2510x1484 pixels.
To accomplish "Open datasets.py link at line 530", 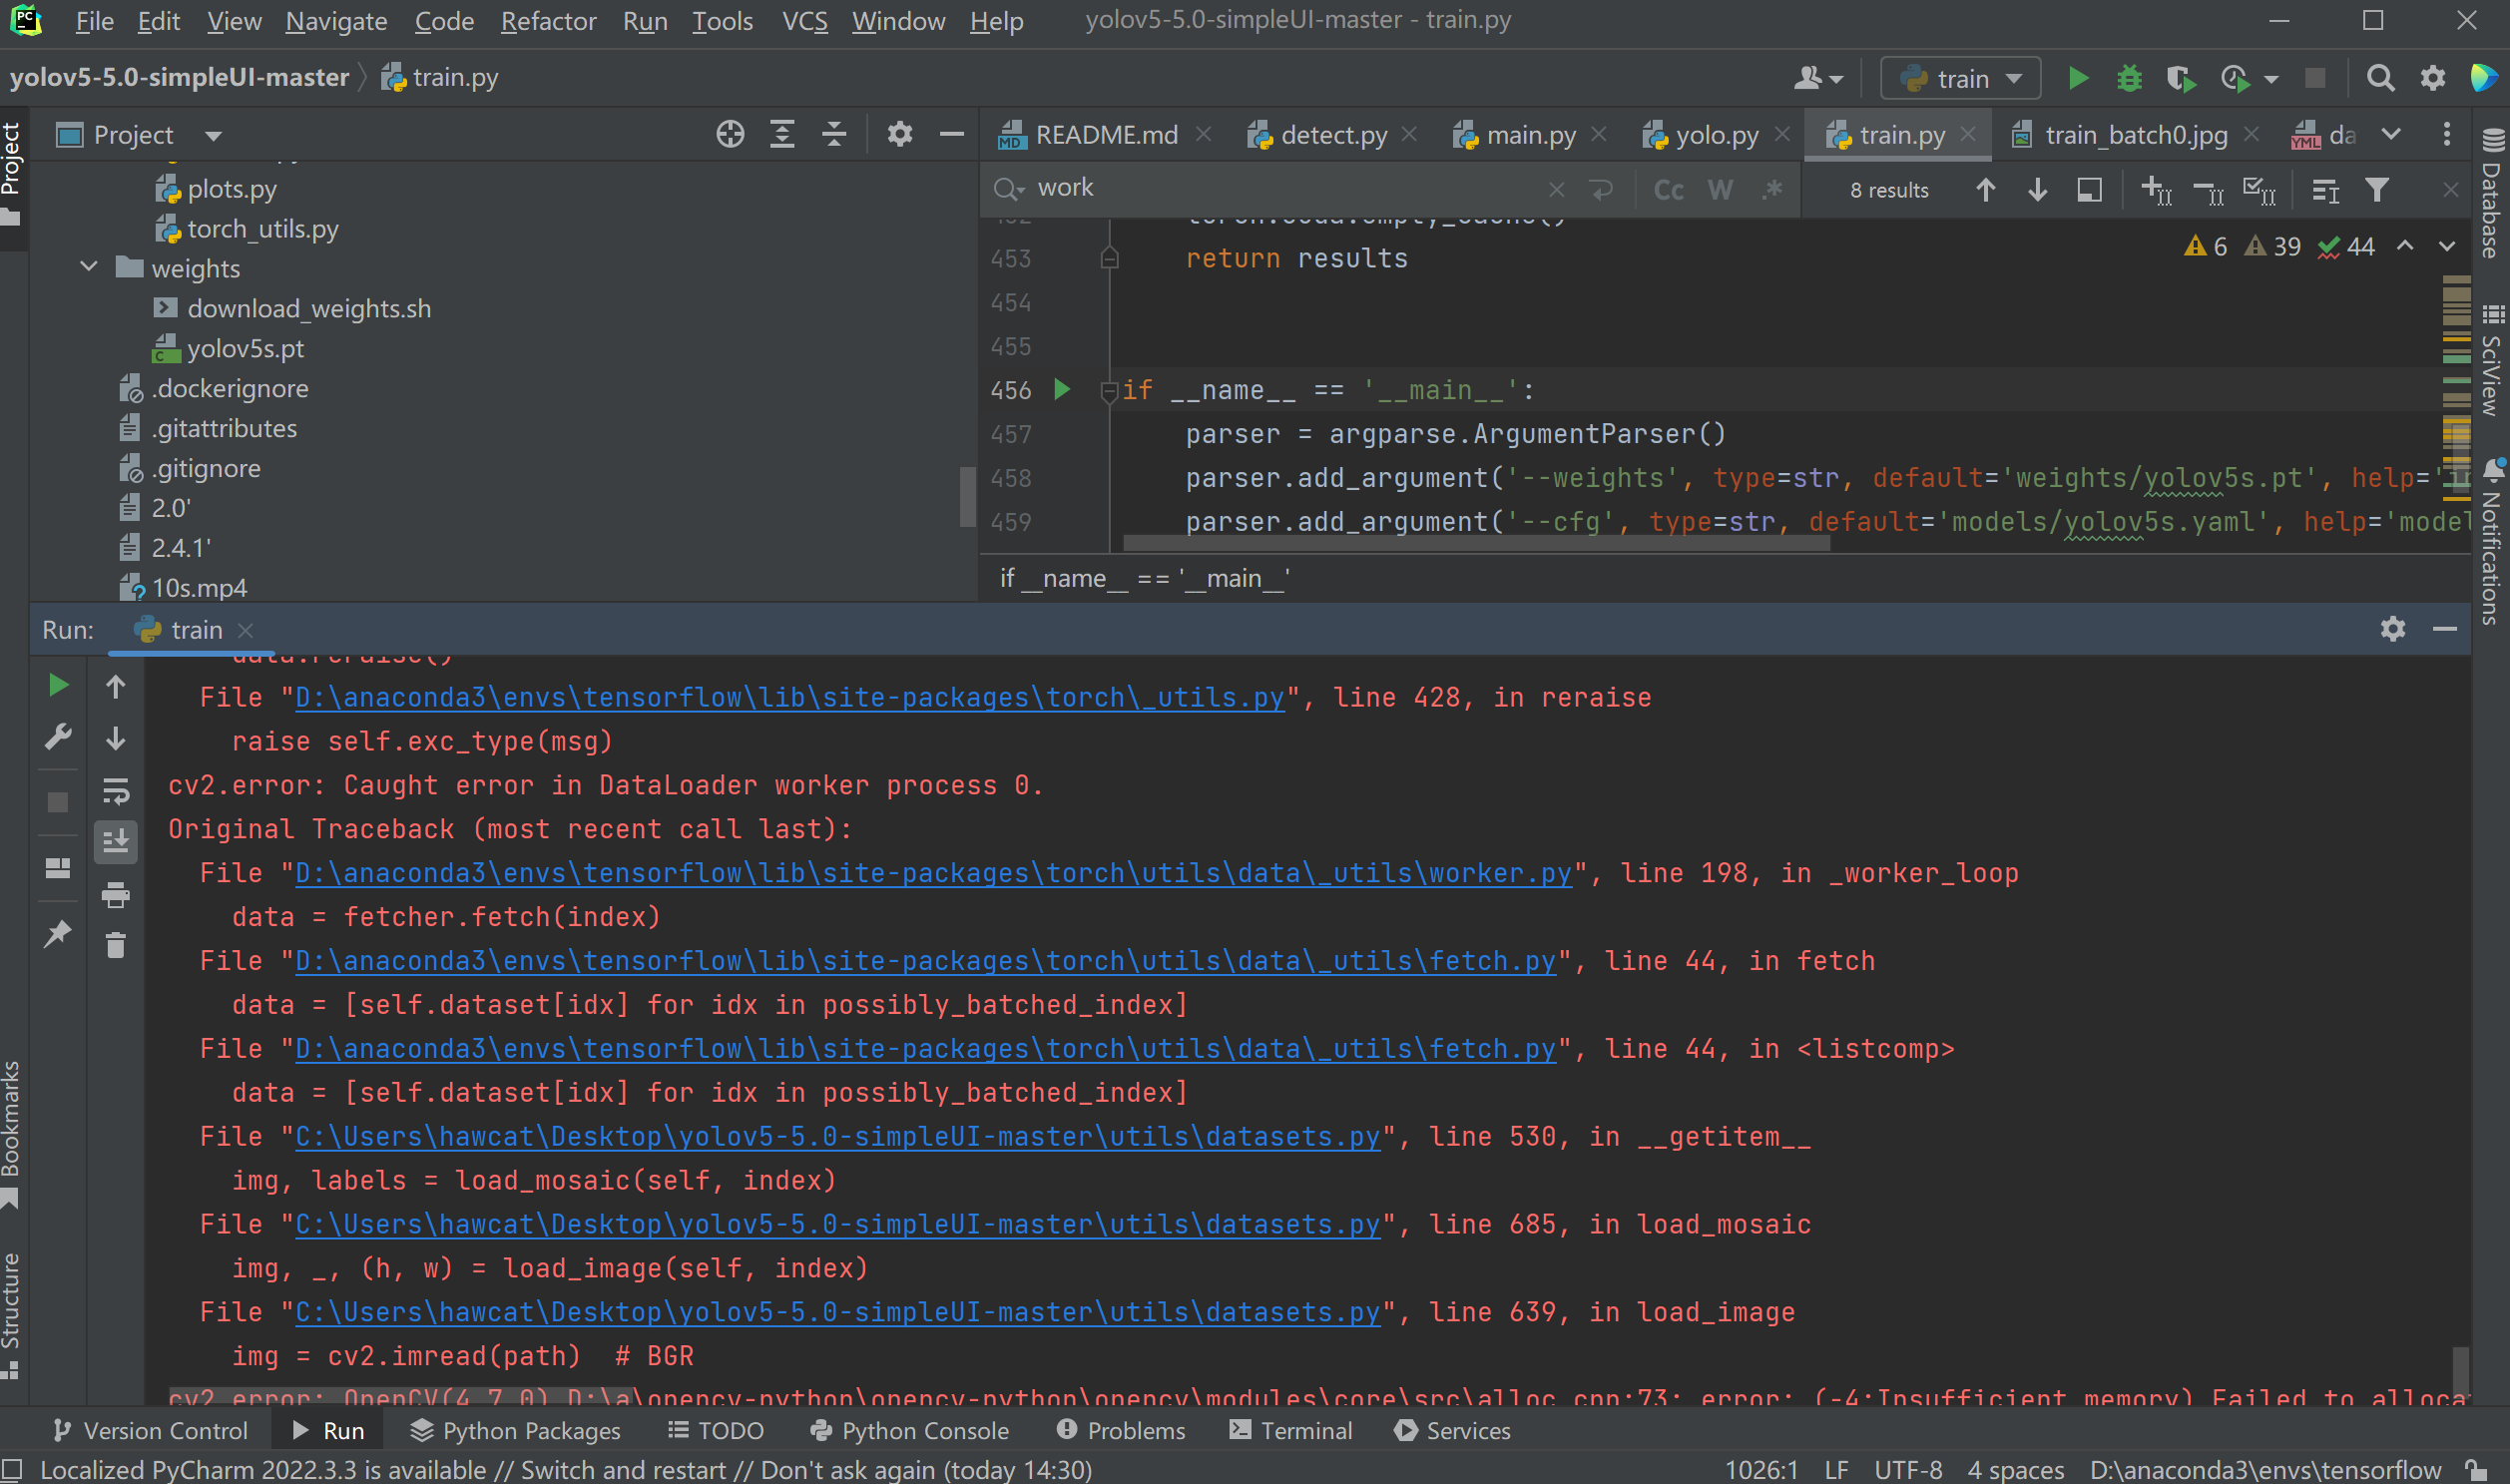I will (x=837, y=1136).
